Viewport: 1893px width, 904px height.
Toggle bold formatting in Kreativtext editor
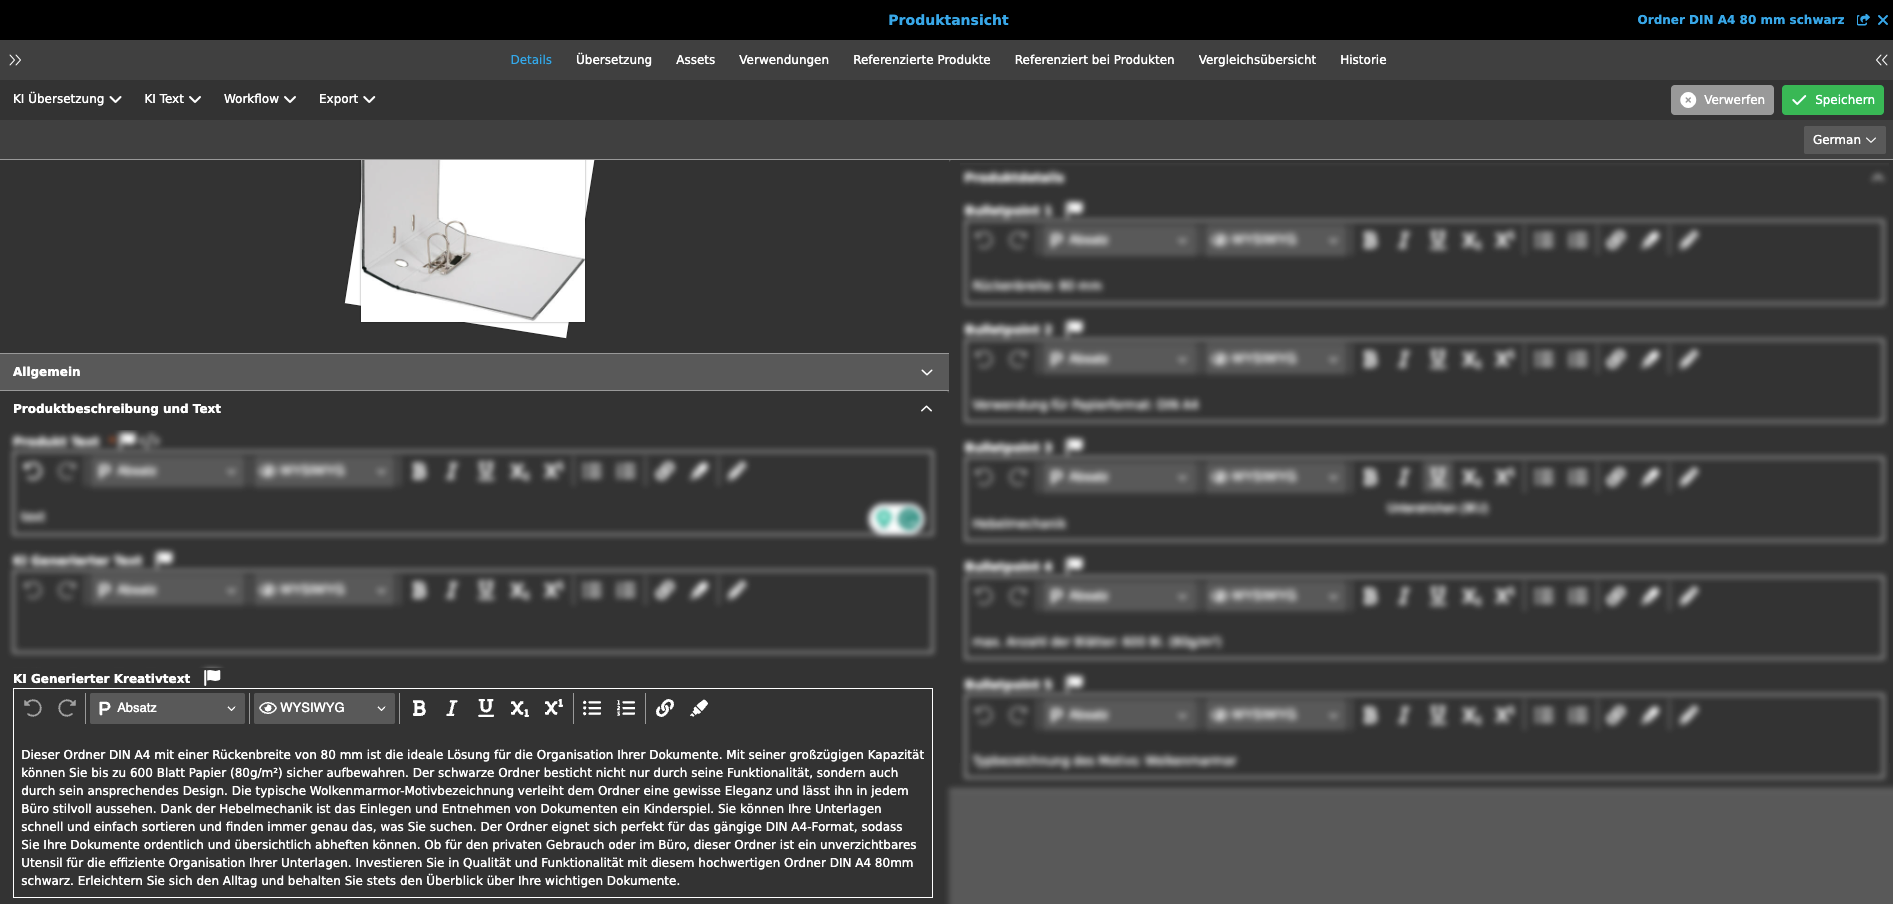coord(419,708)
